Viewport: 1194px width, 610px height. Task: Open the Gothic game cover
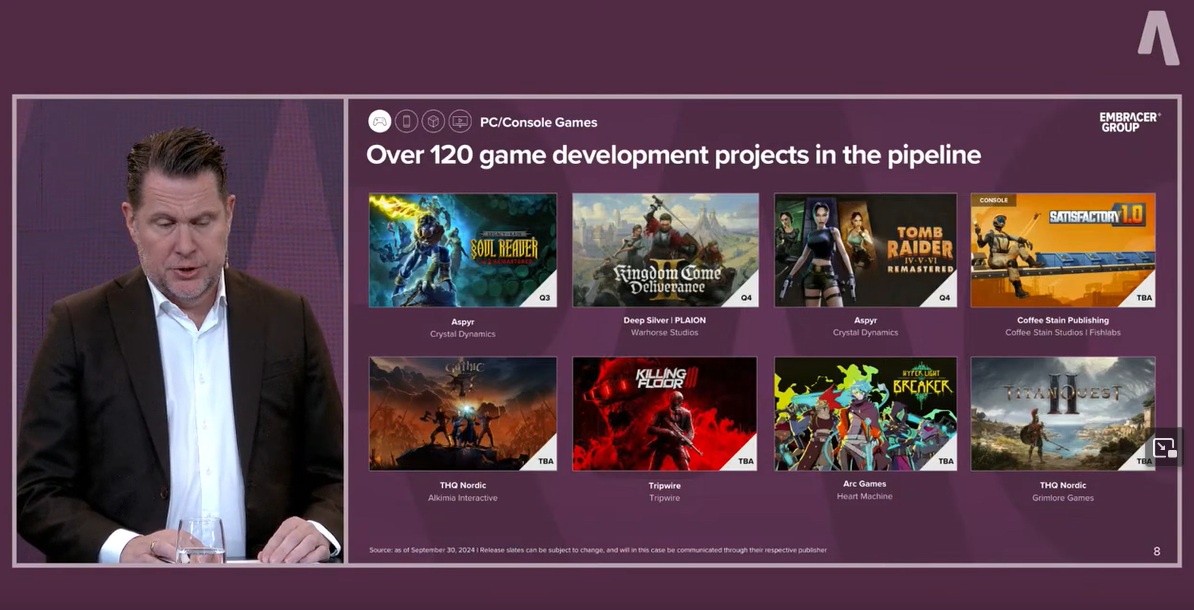(463, 414)
